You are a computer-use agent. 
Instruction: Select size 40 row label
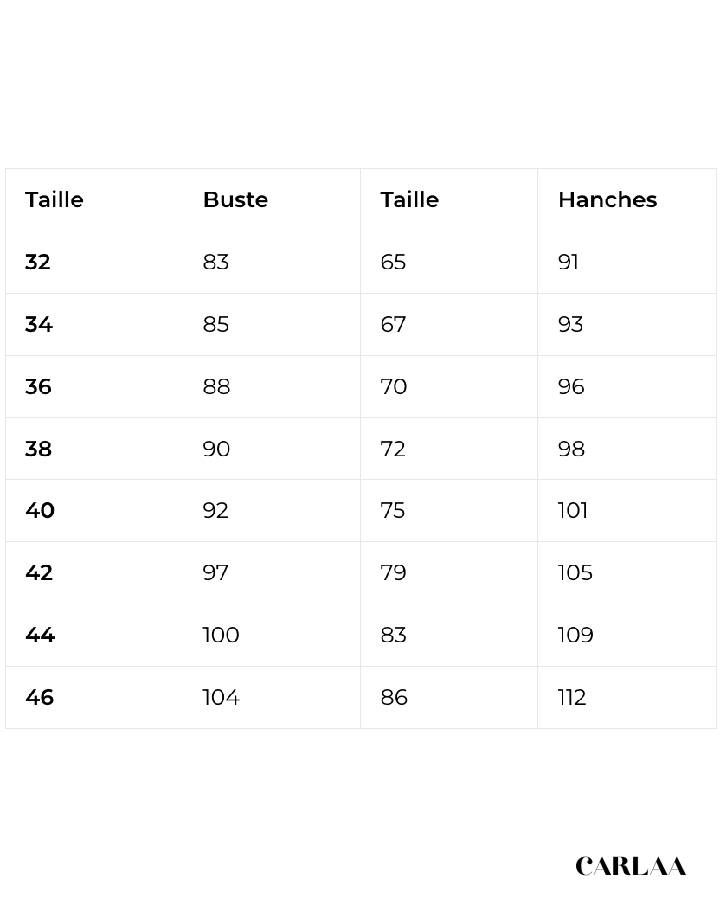tap(40, 511)
